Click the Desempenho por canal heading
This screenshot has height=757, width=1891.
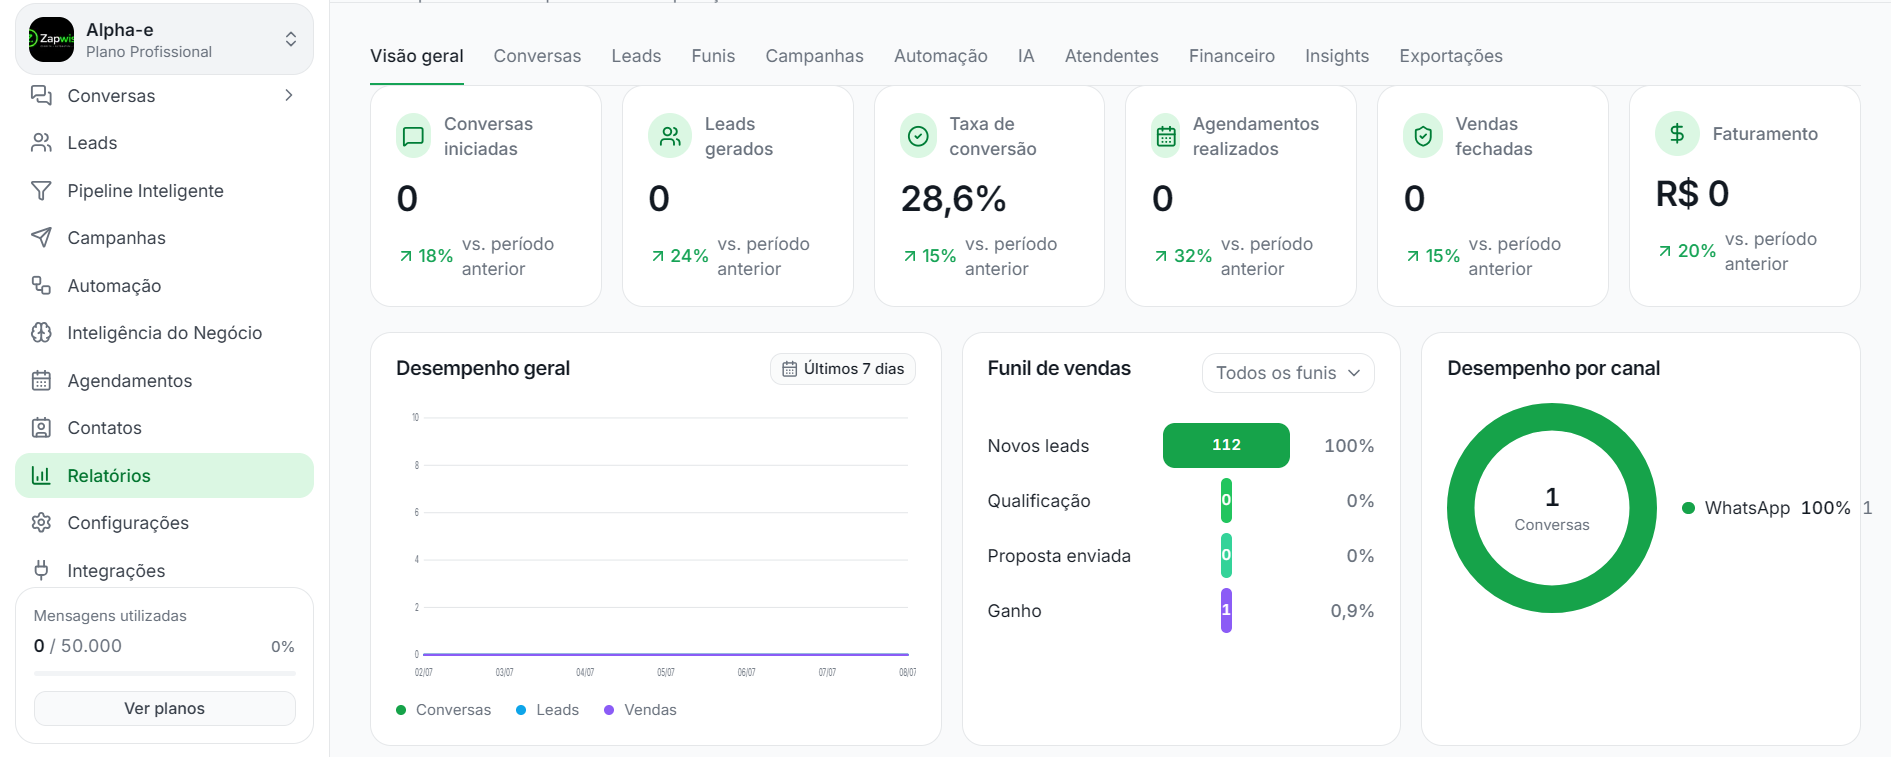1553,368
